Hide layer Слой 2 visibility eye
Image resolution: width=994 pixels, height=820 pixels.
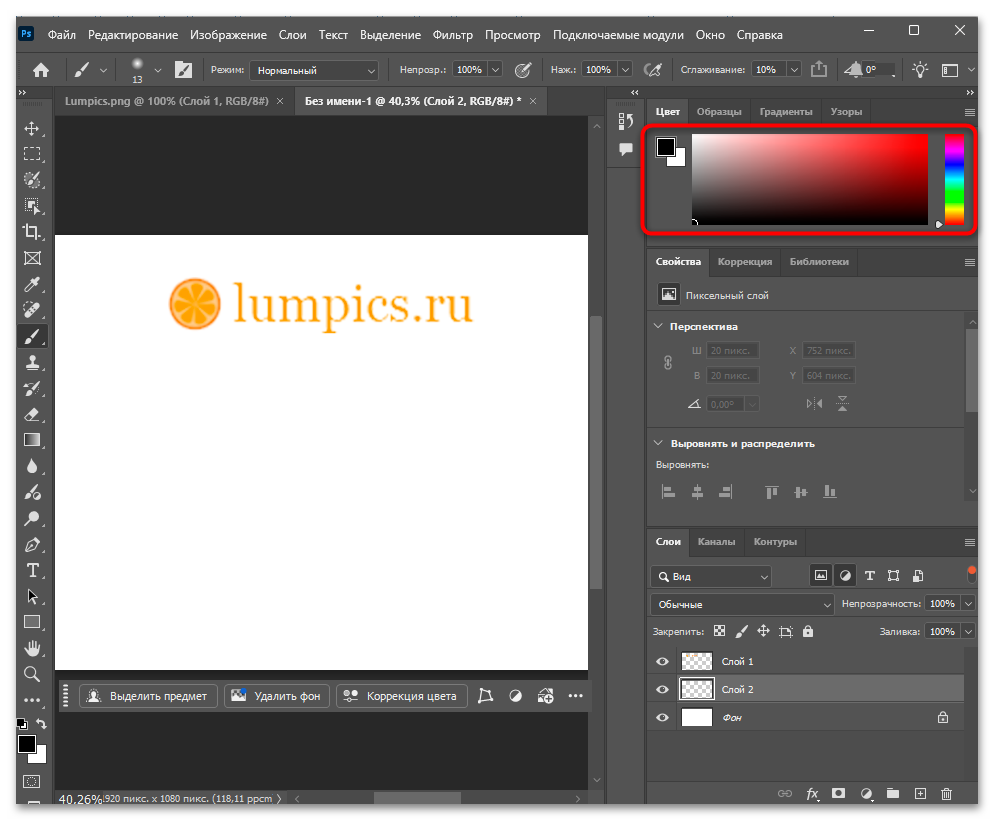pyautogui.click(x=662, y=689)
